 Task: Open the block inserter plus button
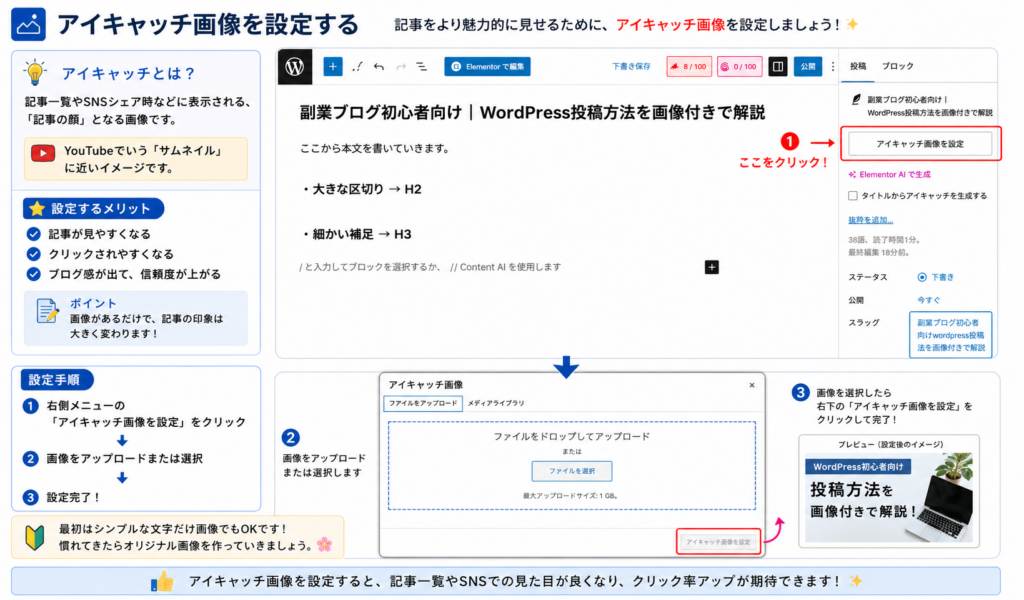332,67
